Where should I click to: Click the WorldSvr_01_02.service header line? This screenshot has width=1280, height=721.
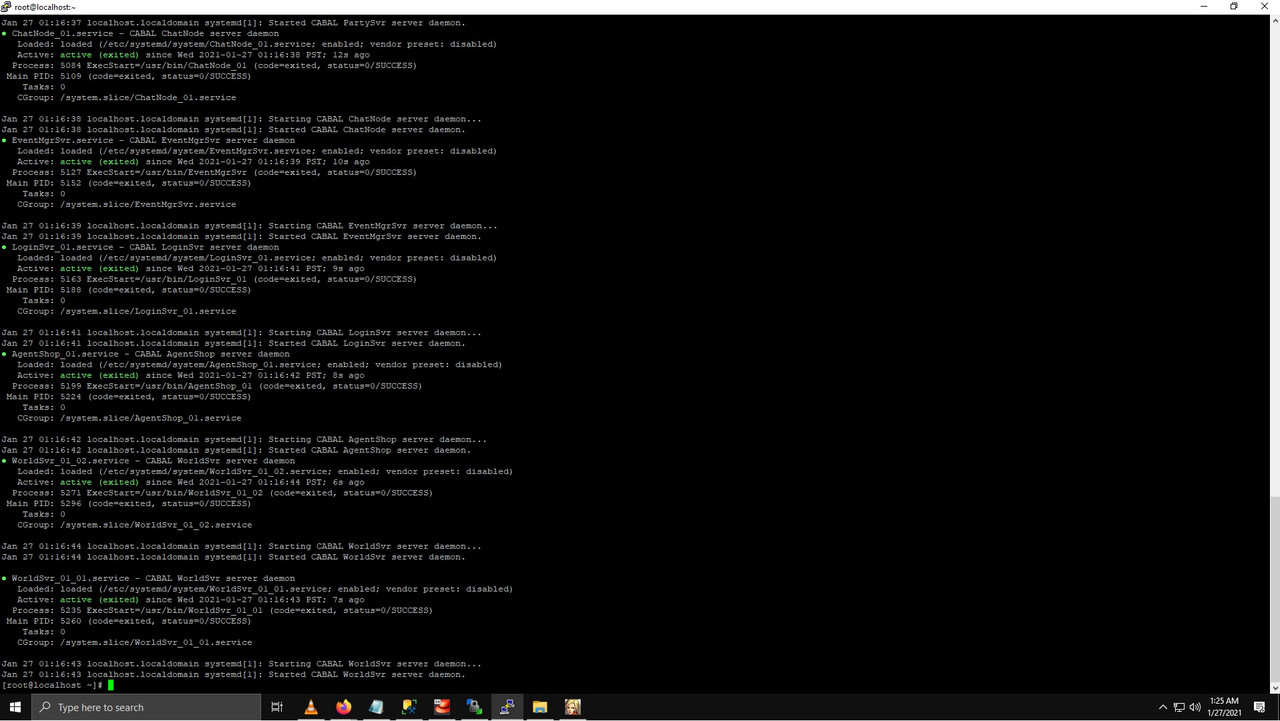148,461
